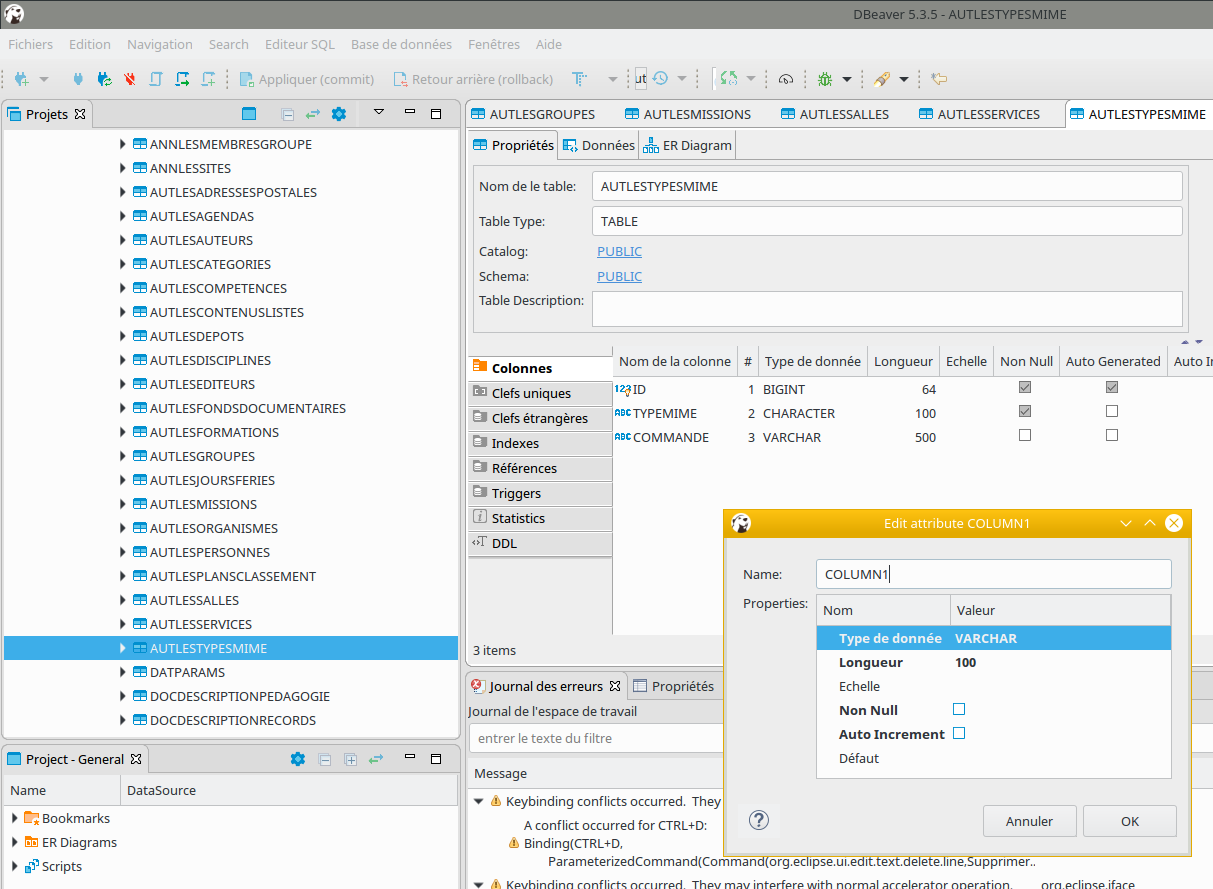Viewport: 1213px width, 889px height.
Task: Check the Non Null checkbox for COLUMN1
Action: point(959,709)
